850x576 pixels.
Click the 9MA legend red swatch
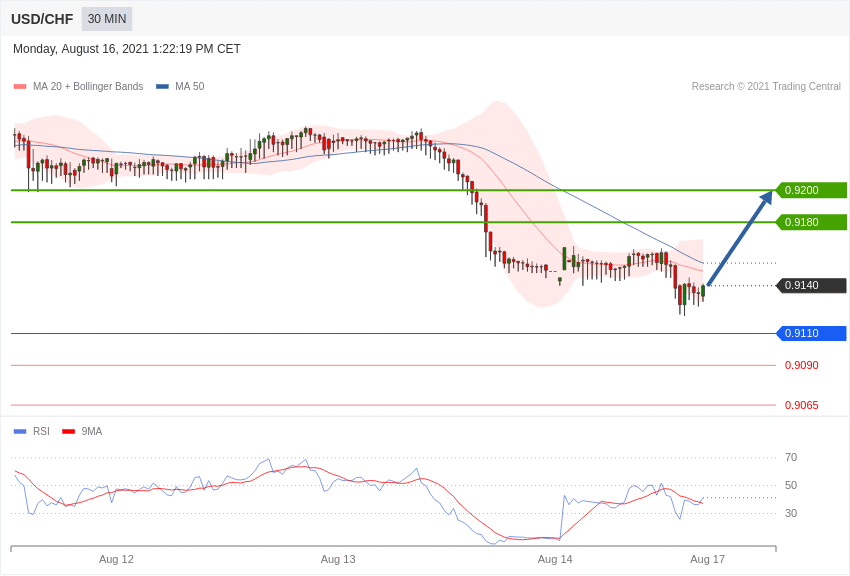(69, 432)
